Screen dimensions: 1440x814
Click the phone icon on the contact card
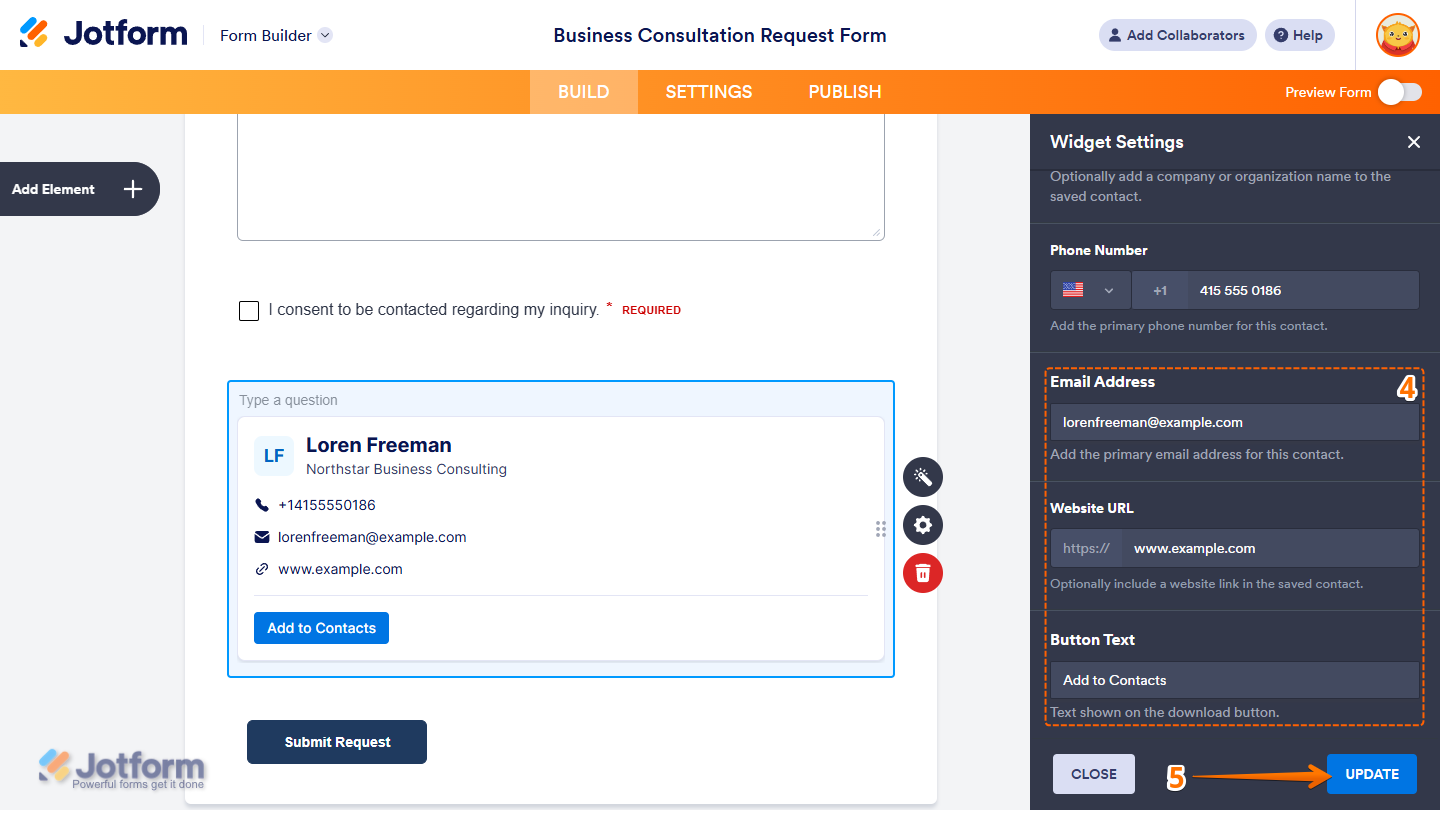262,505
